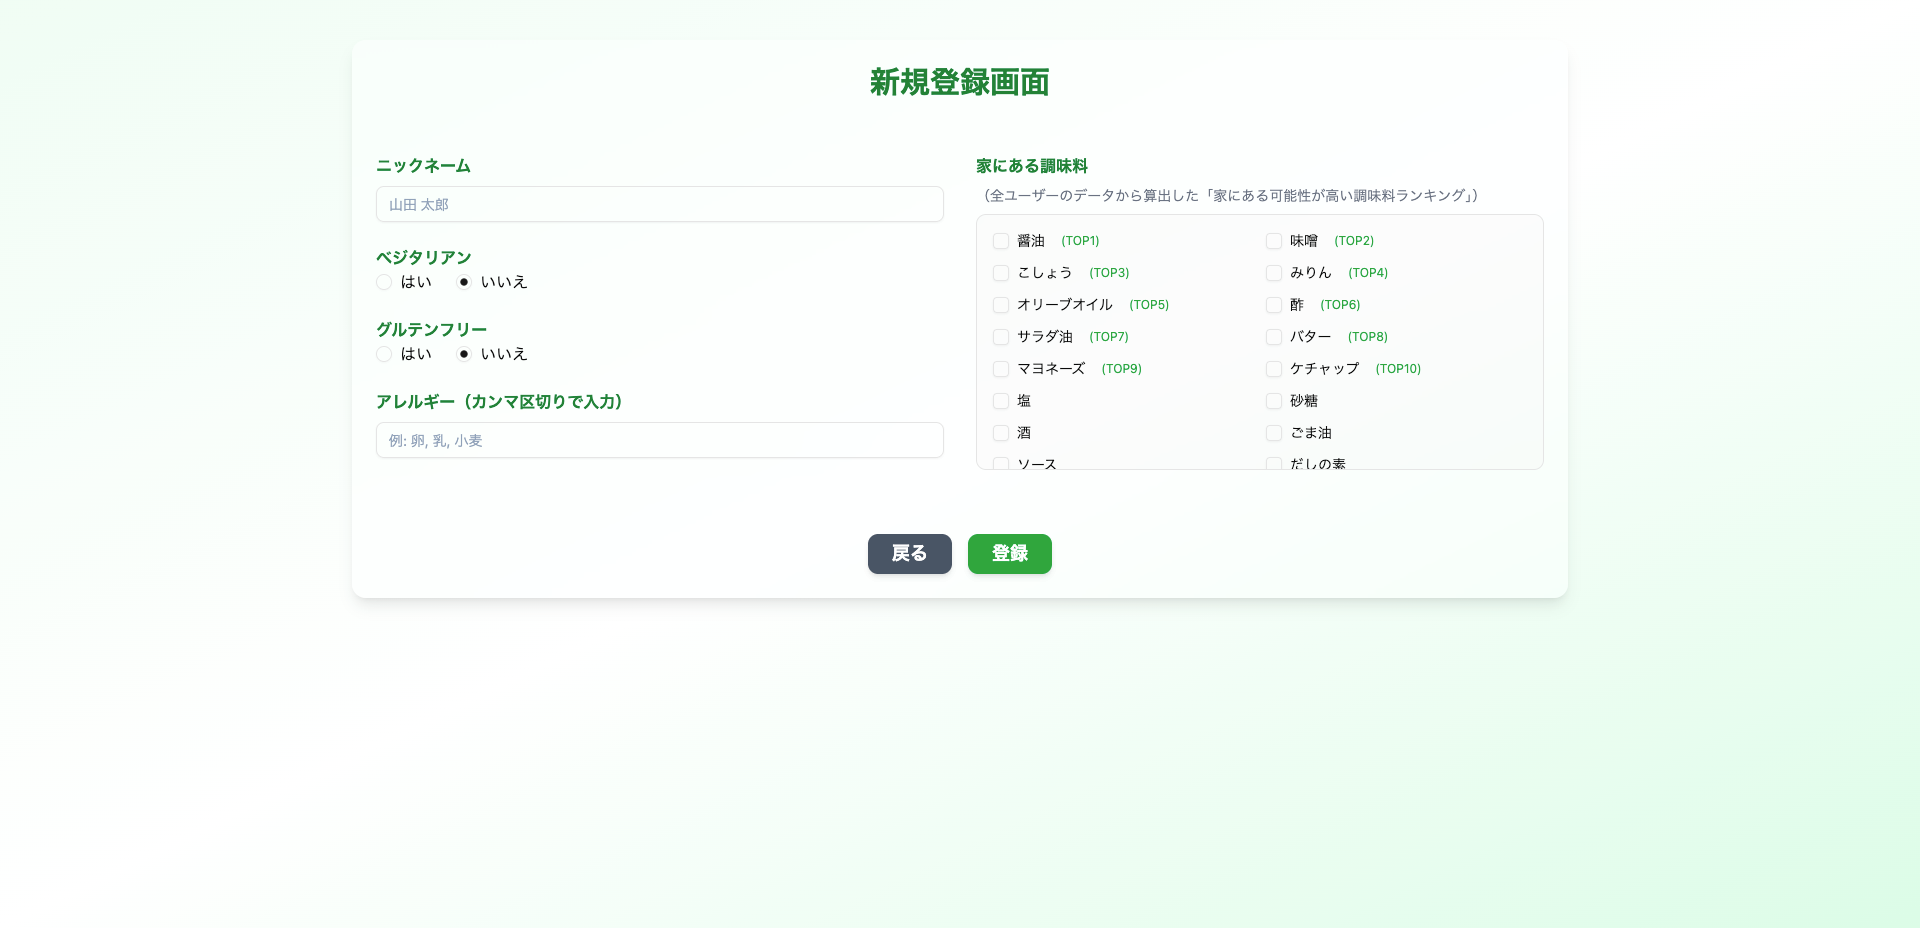Click the 戻る back button
Viewport: 1920px width, 928px height.
tap(910, 554)
